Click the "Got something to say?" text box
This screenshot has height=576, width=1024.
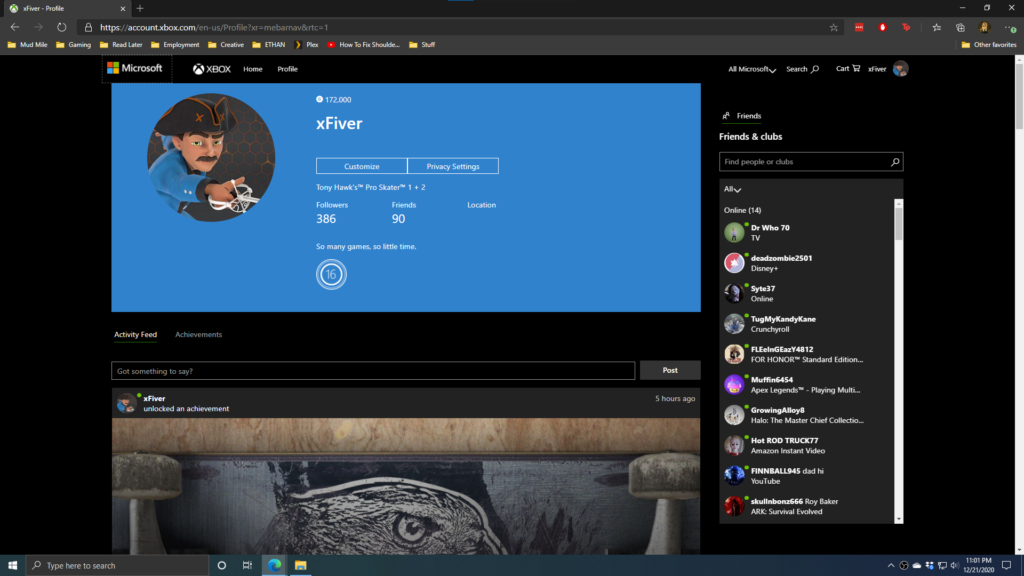(x=372, y=371)
